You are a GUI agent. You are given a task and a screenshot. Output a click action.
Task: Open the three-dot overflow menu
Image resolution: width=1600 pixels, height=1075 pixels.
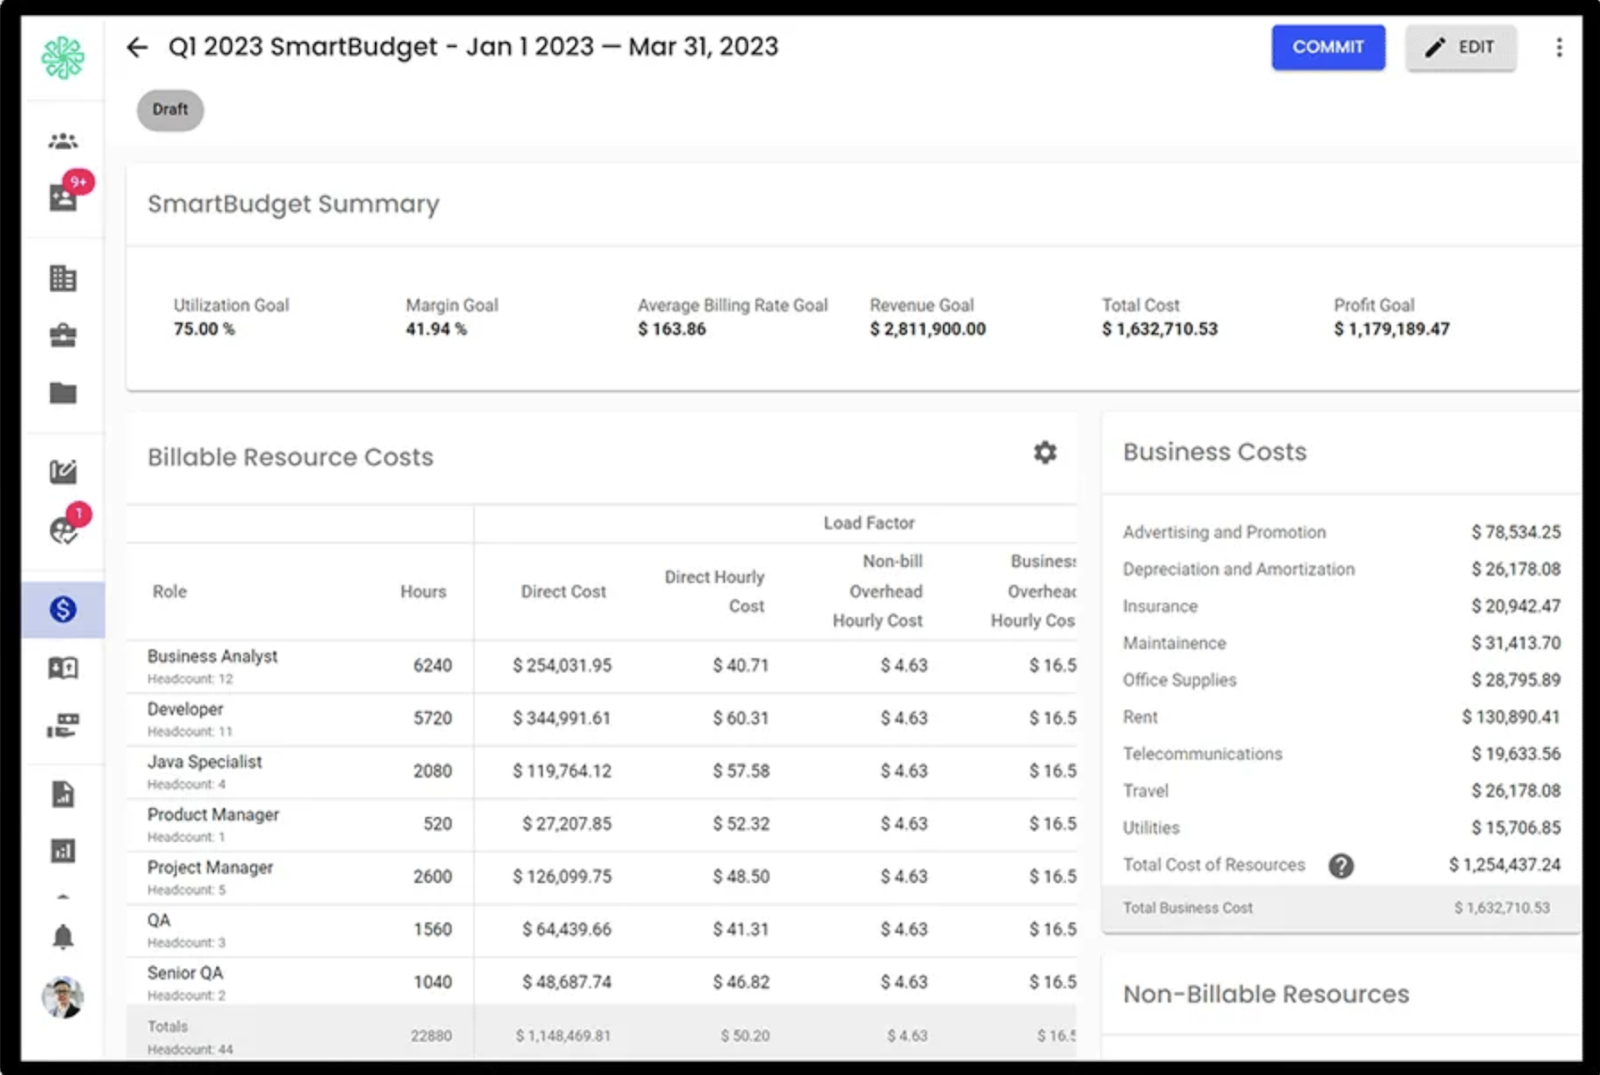point(1559,47)
